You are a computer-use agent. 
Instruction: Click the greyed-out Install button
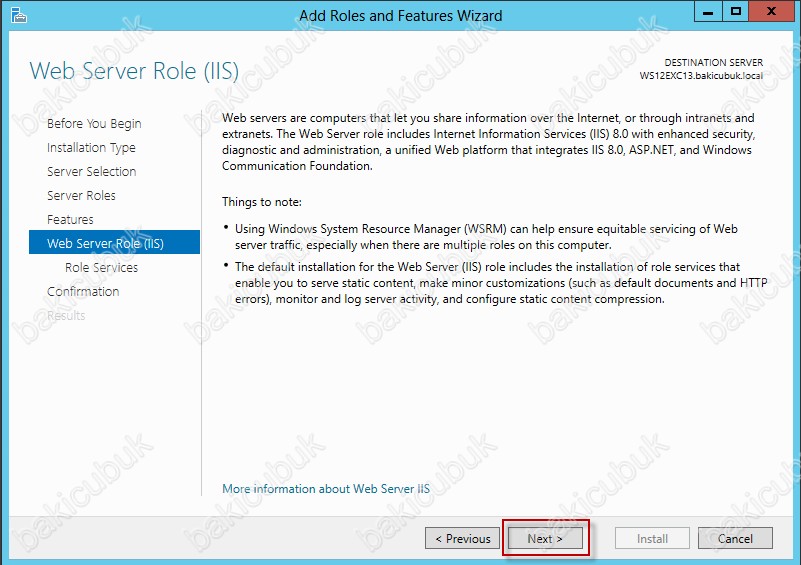pyautogui.click(x=652, y=538)
